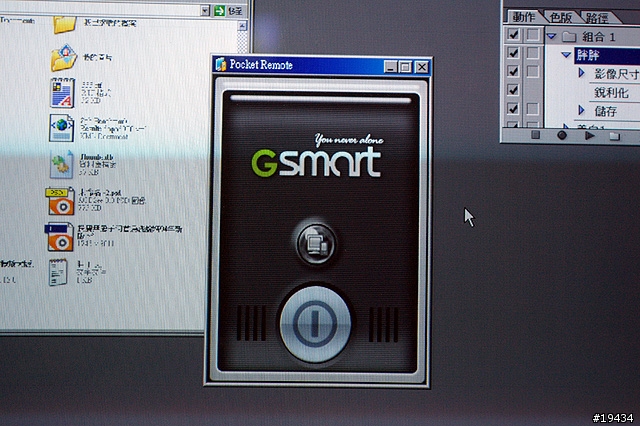Select the Thumbs.db file icon
The image size is (640, 426).
click(x=61, y=164)
